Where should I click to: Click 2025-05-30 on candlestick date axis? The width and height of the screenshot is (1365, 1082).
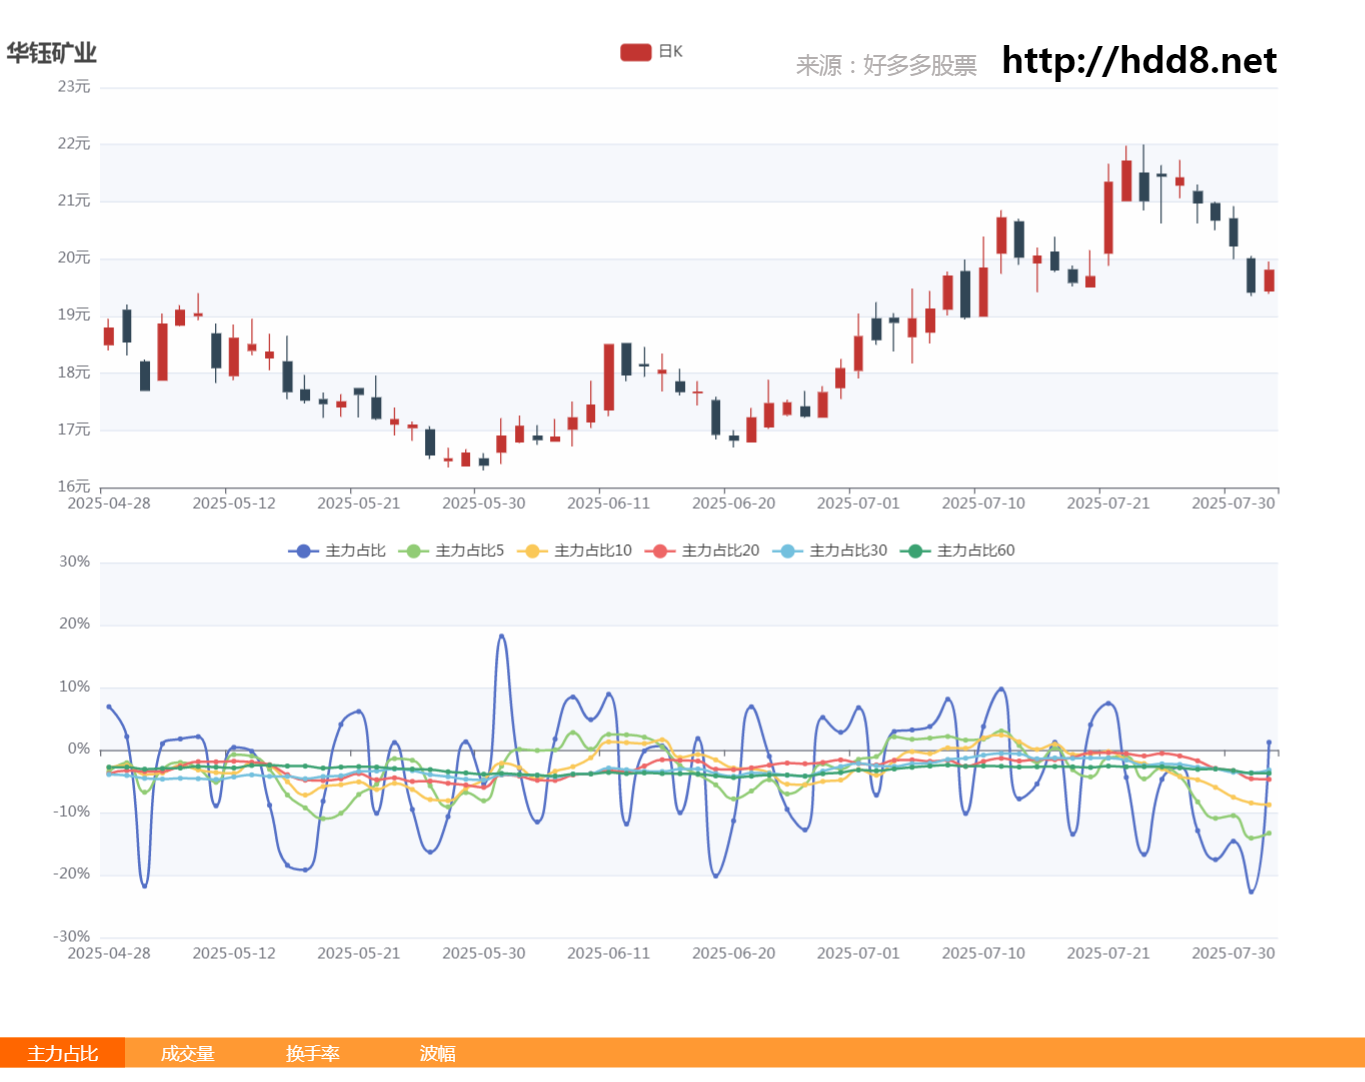pos(484,503)
